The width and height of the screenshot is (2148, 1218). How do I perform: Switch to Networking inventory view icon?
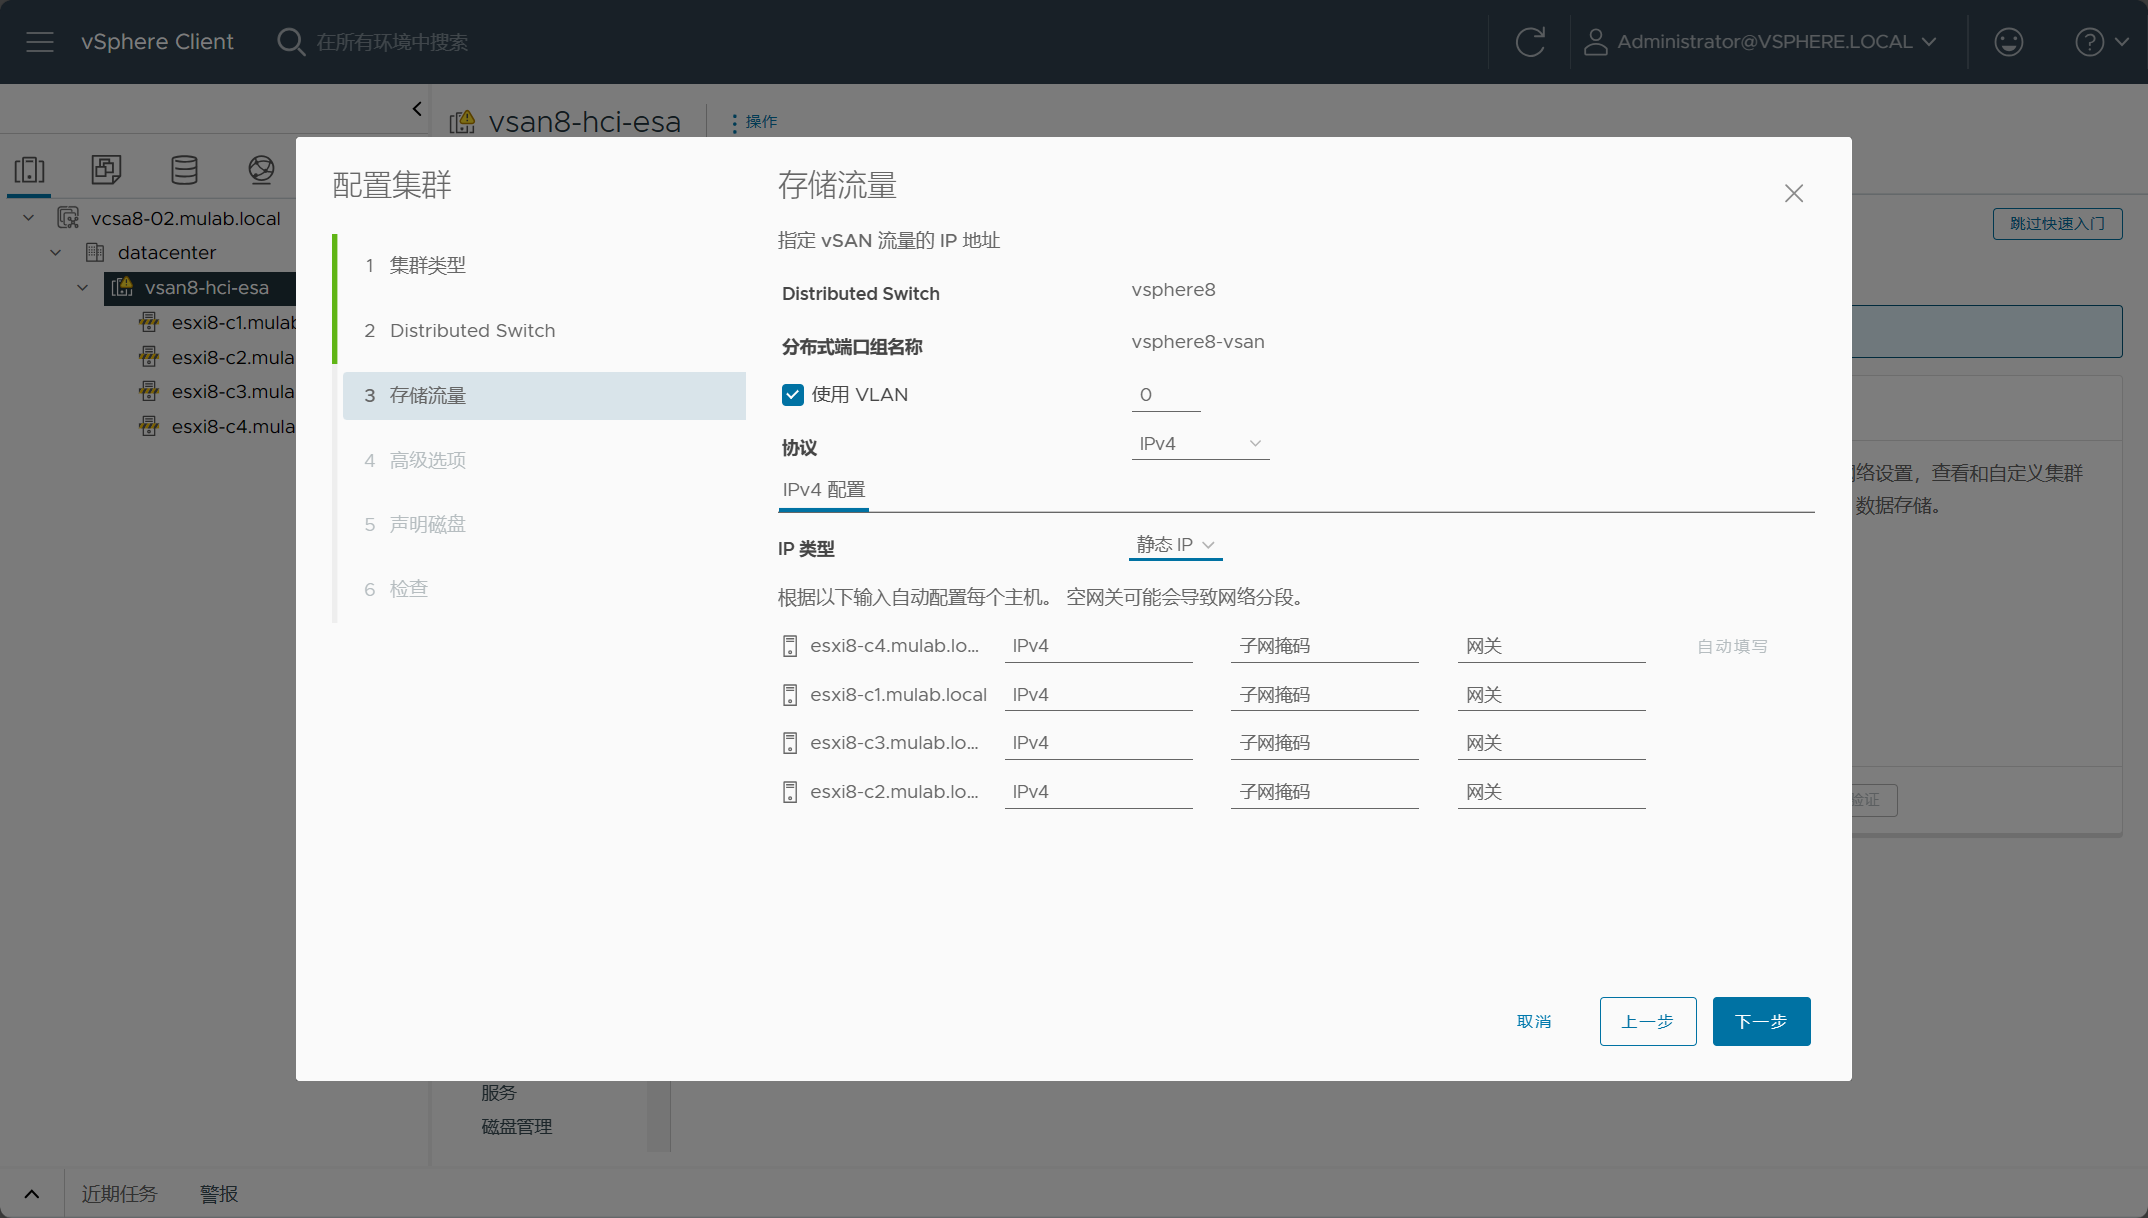(x=261, y=170)
